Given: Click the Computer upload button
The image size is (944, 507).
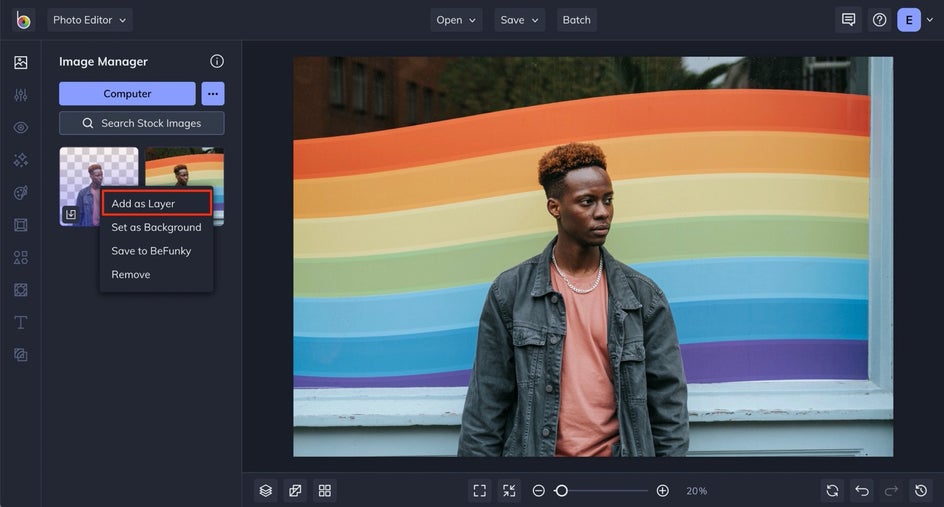Looking at the screenshot, I should [127, 94].
